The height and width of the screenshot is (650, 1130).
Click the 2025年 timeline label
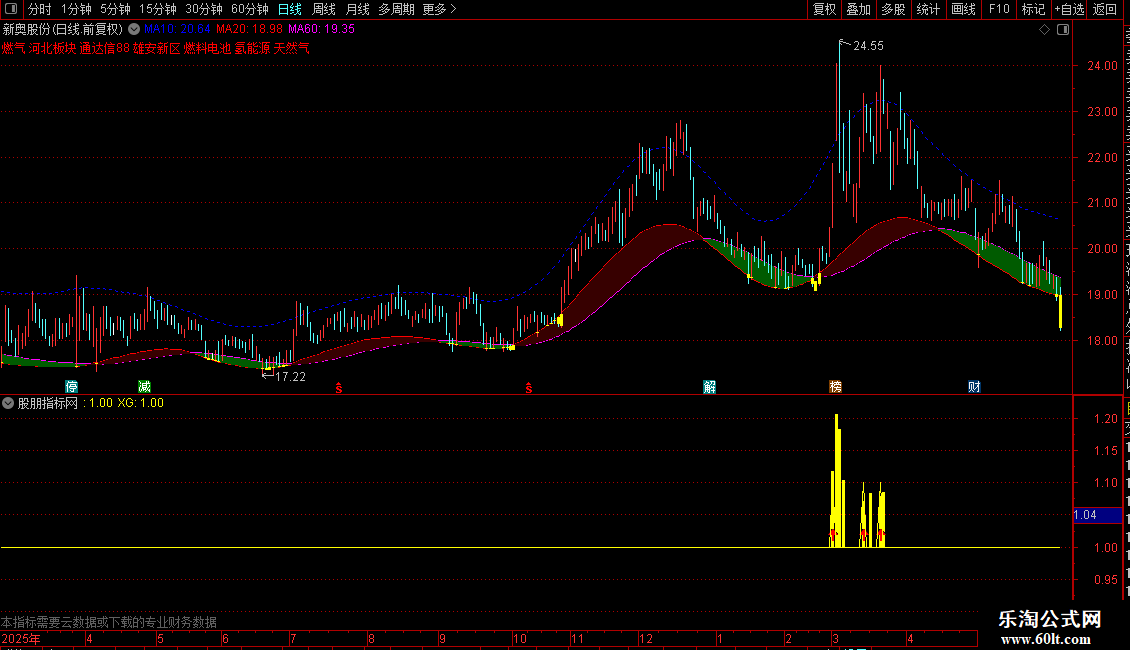pos(21,638)
